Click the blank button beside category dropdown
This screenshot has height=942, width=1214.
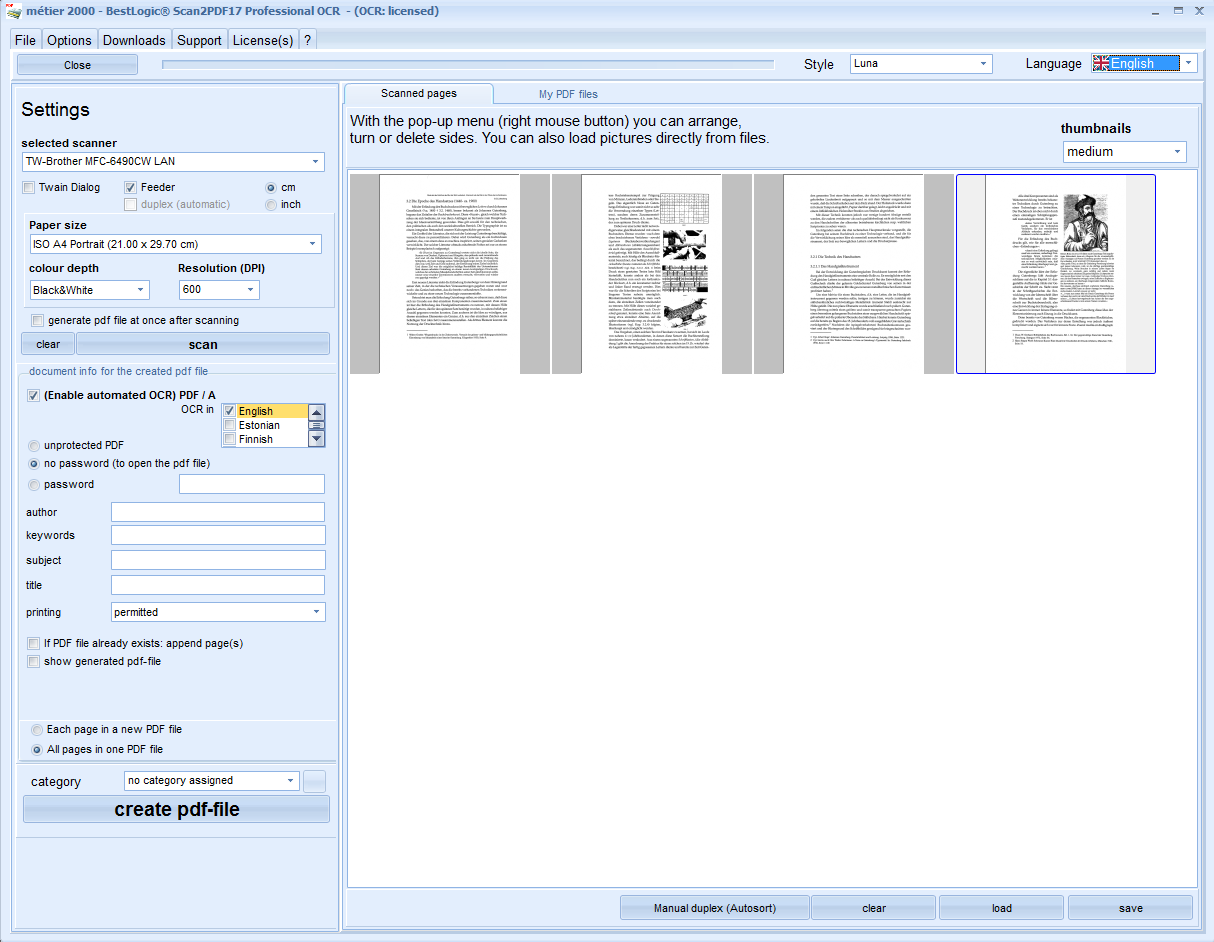[x=315, y=781]
